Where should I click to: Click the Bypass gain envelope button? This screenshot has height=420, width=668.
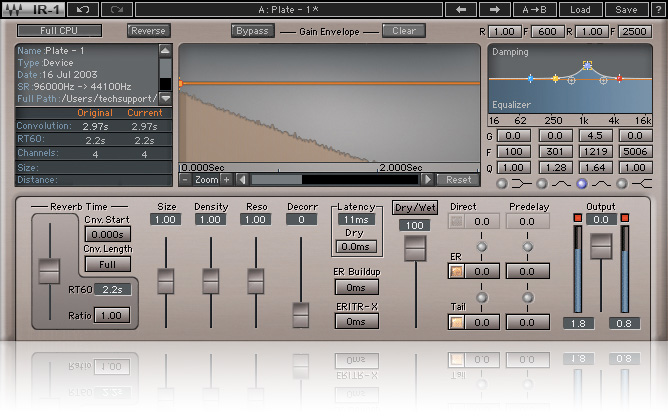[x=251, y=31]
